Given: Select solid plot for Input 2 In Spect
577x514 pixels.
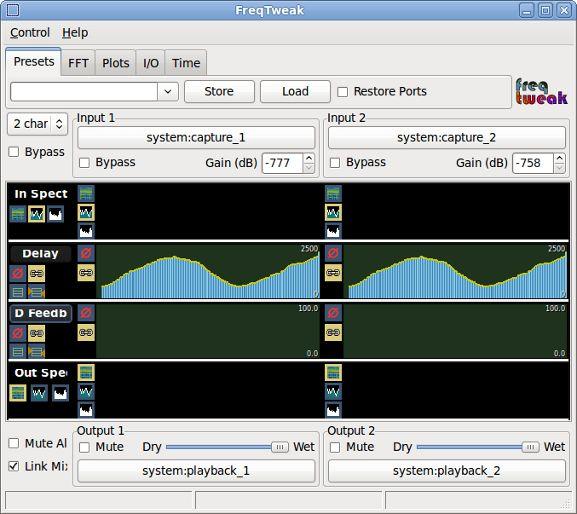Looking at the screenshot, I should (x=333, y=231).
